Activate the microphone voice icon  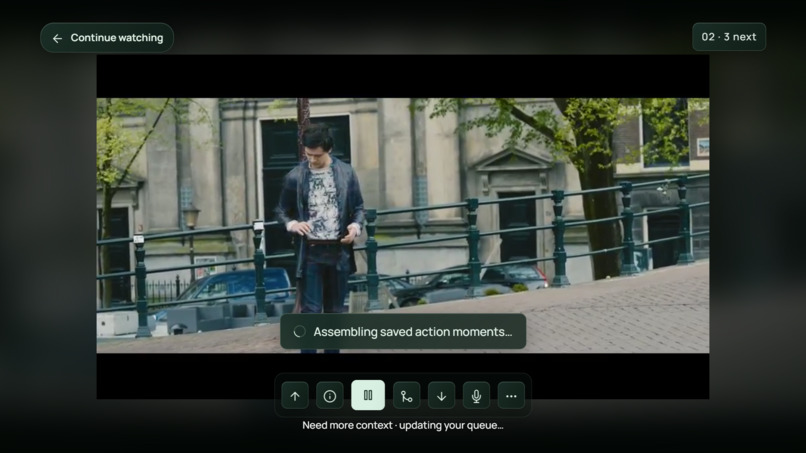click(477, 396)
